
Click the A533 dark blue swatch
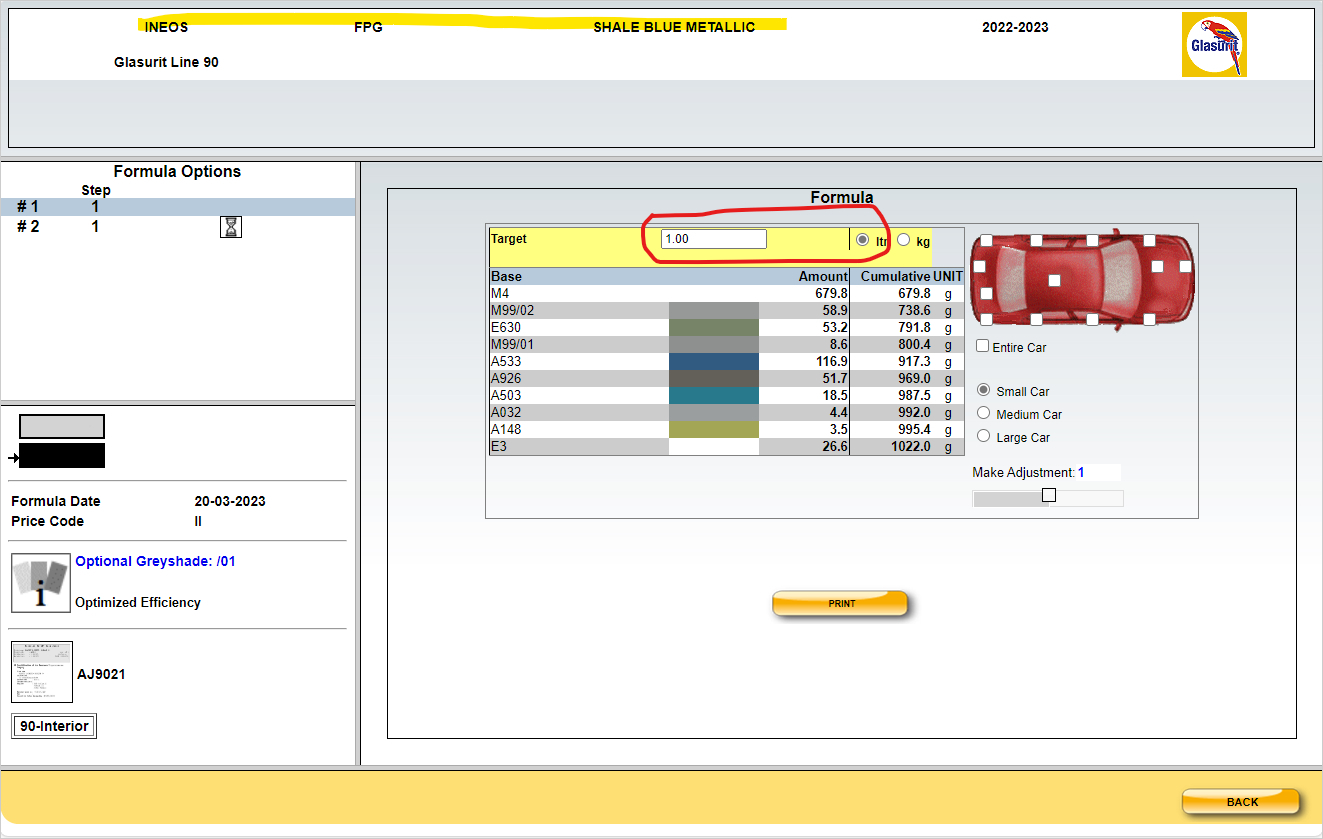click(x=714, y=362)
